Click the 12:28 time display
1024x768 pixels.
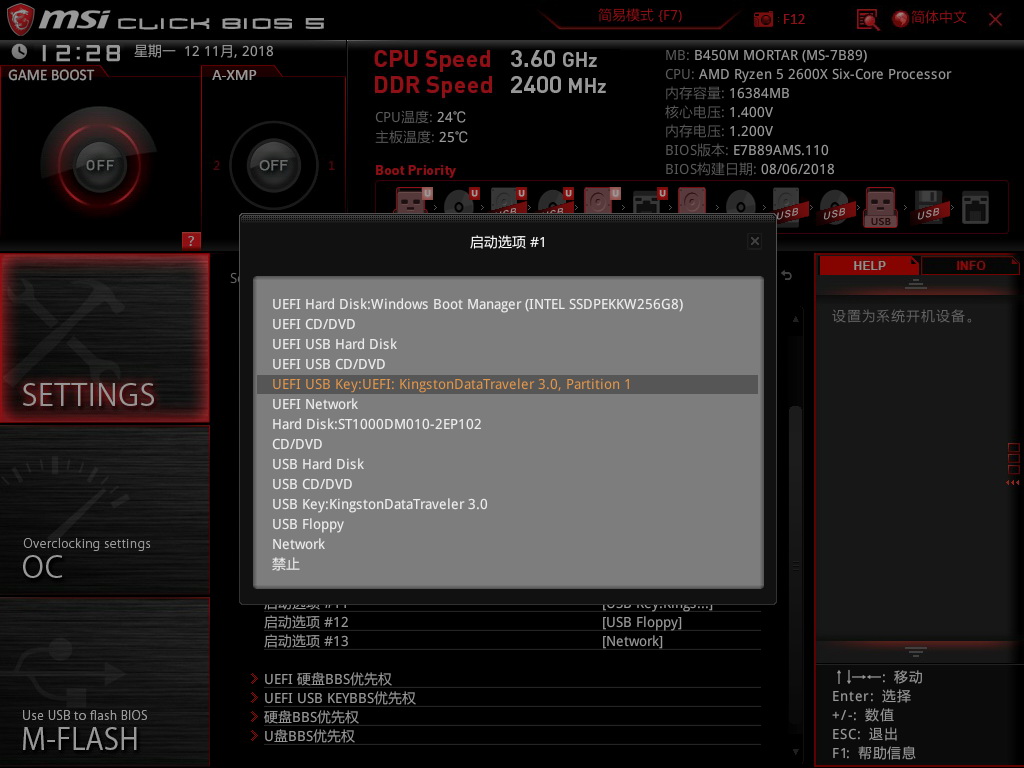80,52
